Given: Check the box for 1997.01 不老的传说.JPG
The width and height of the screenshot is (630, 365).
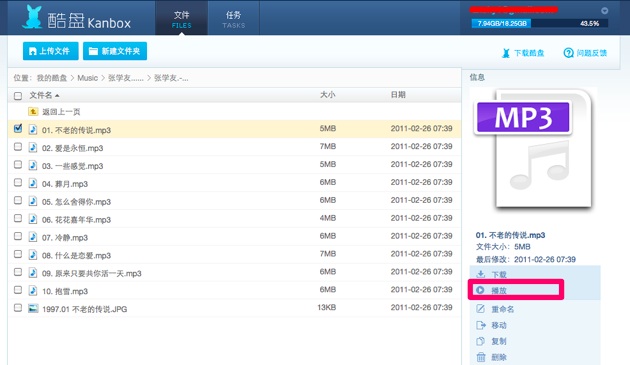Looking at the screenshot, I should point(18,308).
